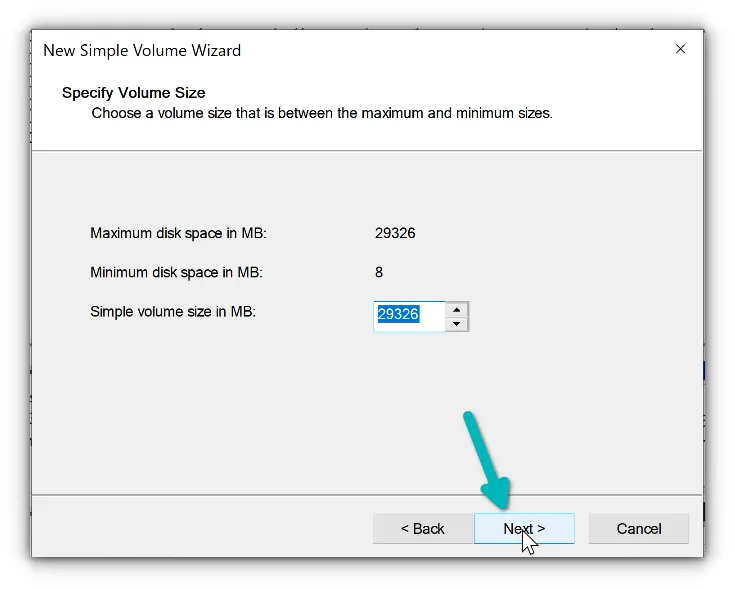The width and height of the screenshot is (735, 589).
Task: Click the "Minimum disk space in MB:" label
Action: [176, 272]
